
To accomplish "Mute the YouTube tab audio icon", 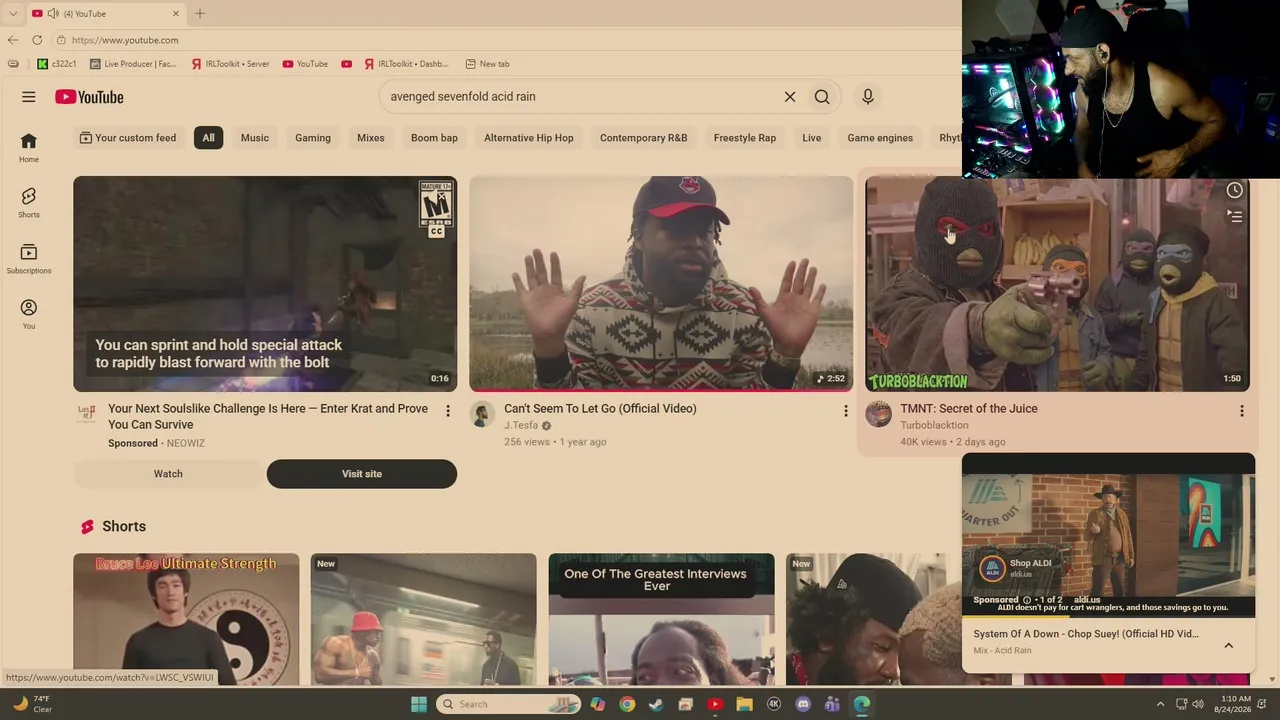I will pos(52,14).
